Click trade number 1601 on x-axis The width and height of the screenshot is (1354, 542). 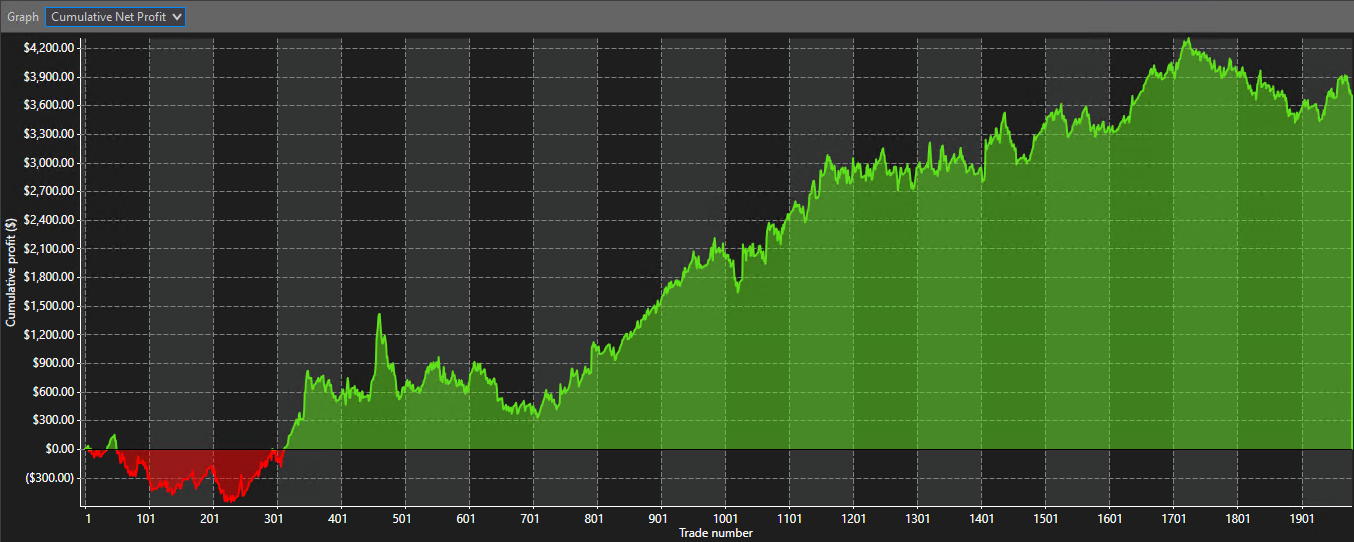pos(1109,519)
